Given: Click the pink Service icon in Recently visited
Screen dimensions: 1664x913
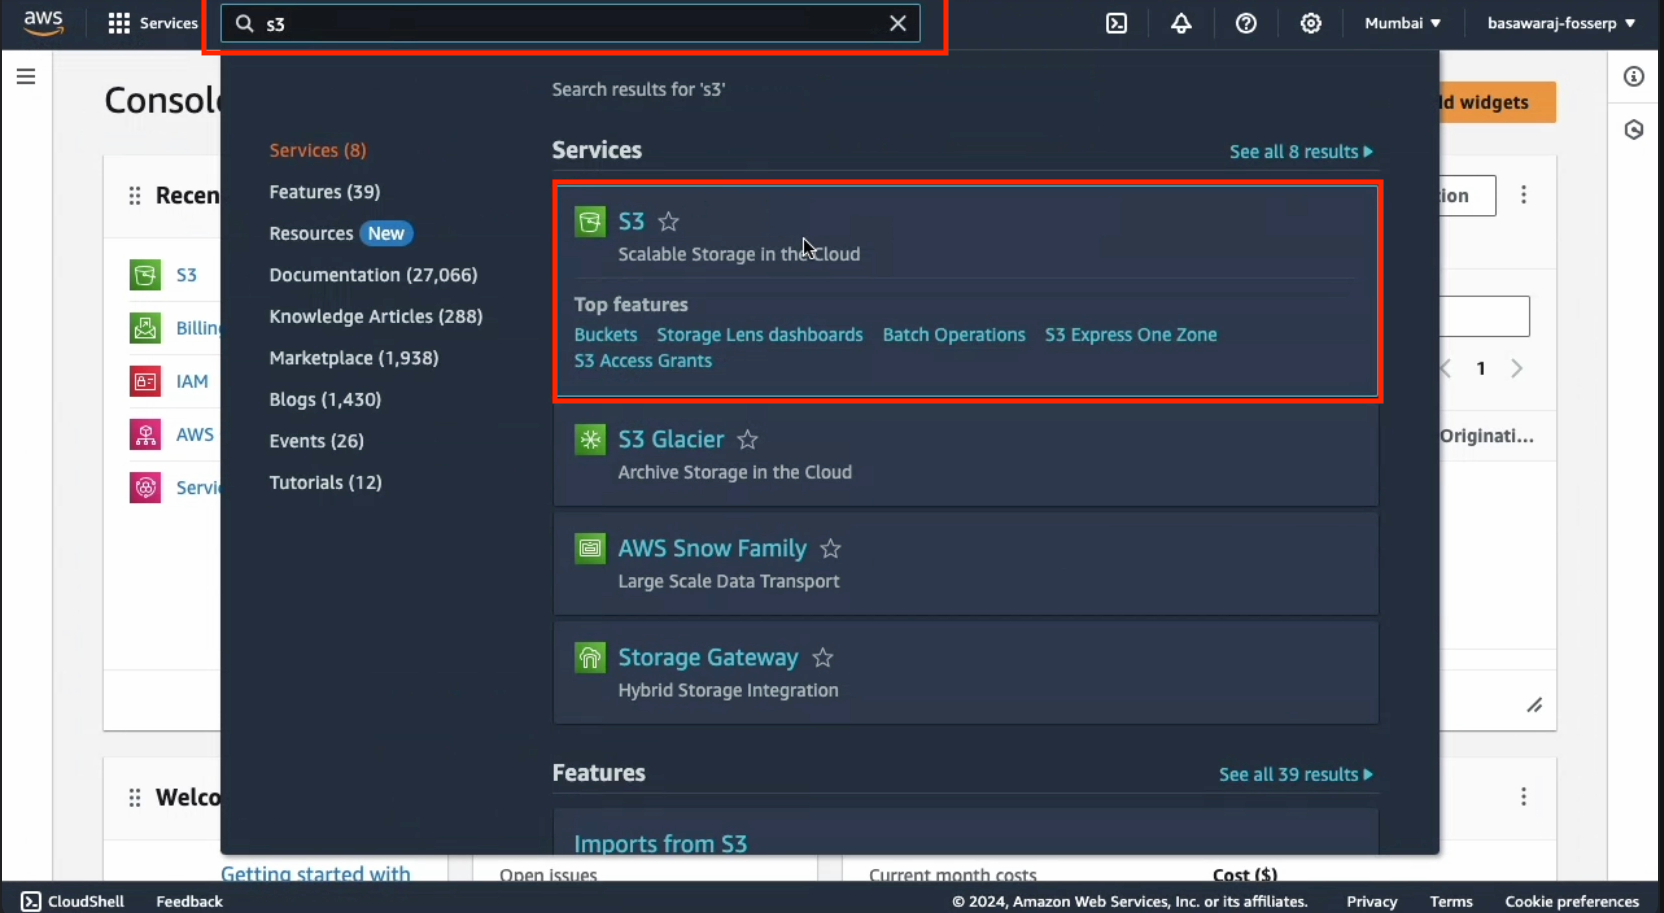Looking at the screenshot, I should click(x=145, y=487).
